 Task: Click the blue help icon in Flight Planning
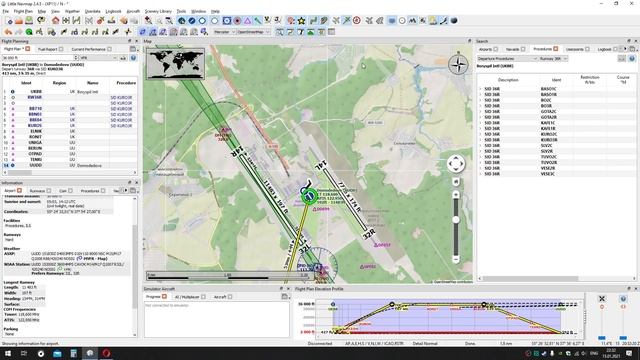(133, 58)
